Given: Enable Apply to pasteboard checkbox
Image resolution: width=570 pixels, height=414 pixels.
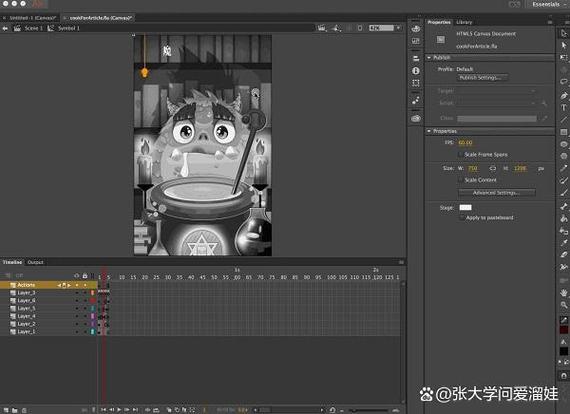Looking at the screenshot, I should (462, 218).
